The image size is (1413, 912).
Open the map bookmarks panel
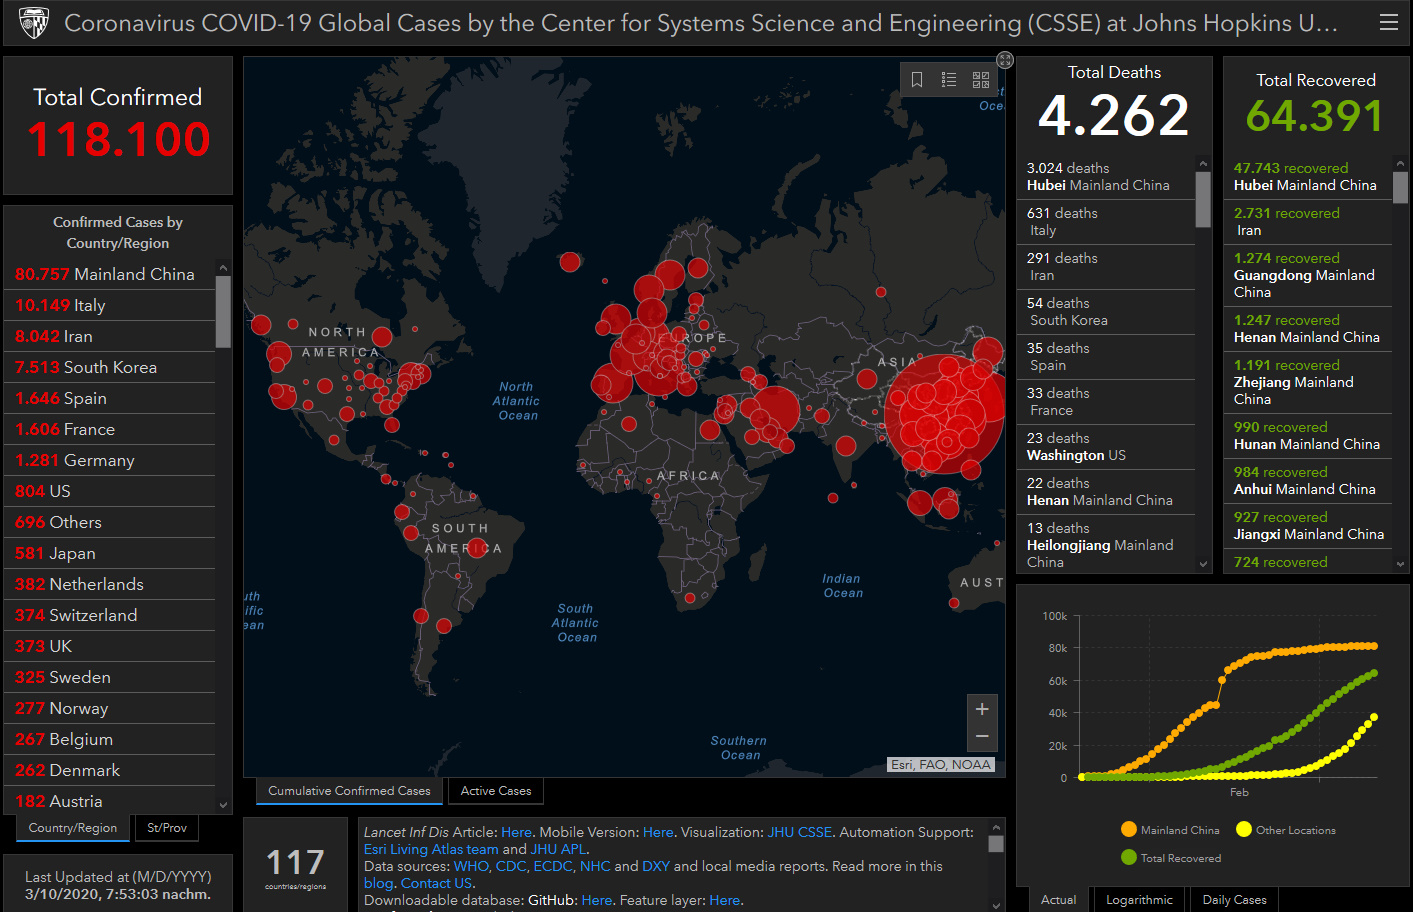coord(917,80)
